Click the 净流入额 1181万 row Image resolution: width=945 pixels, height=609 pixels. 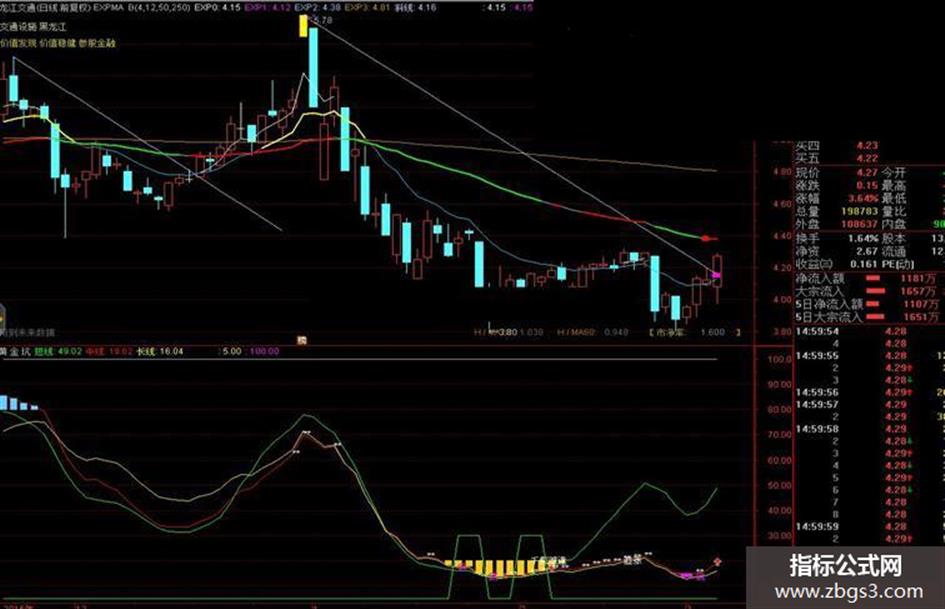click(x=867, y=279)
